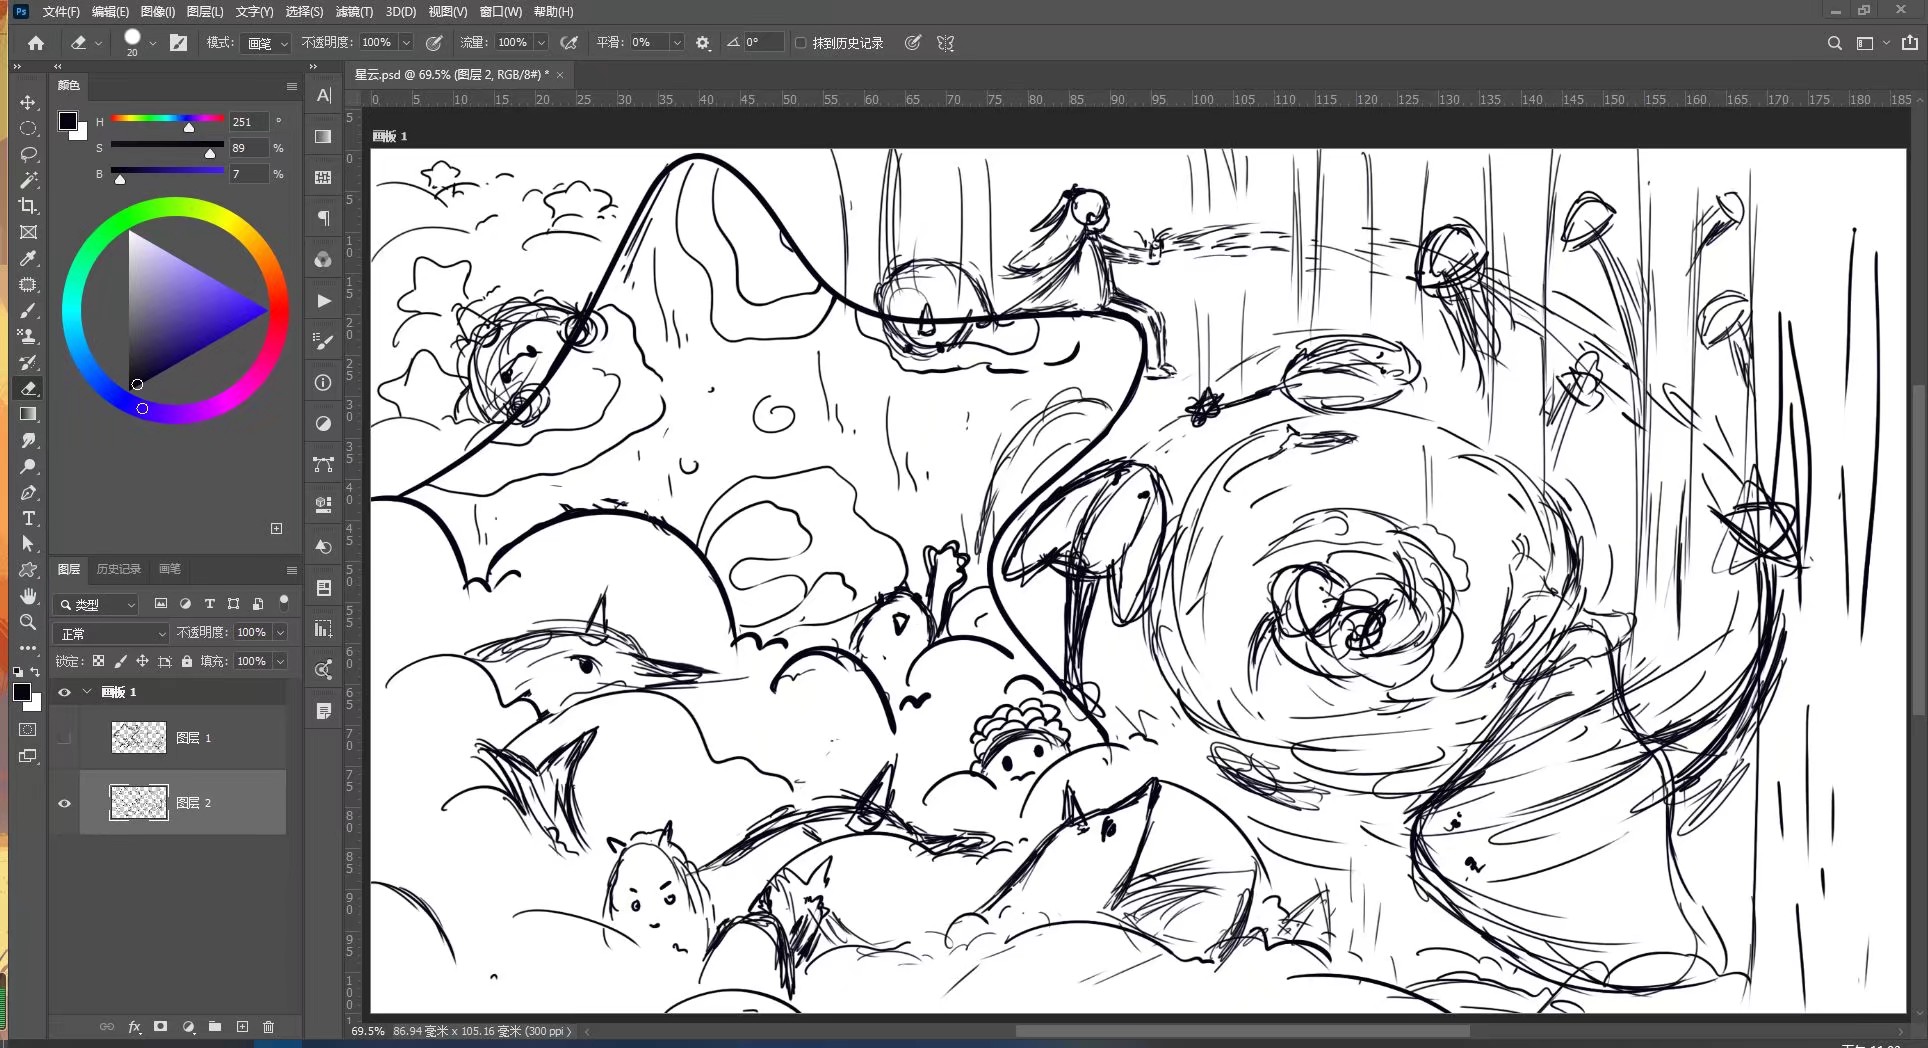The image size is (1928, 1048).
Task: Select the Hand tool
Action: pyautogui.click(x=28, y=596)
